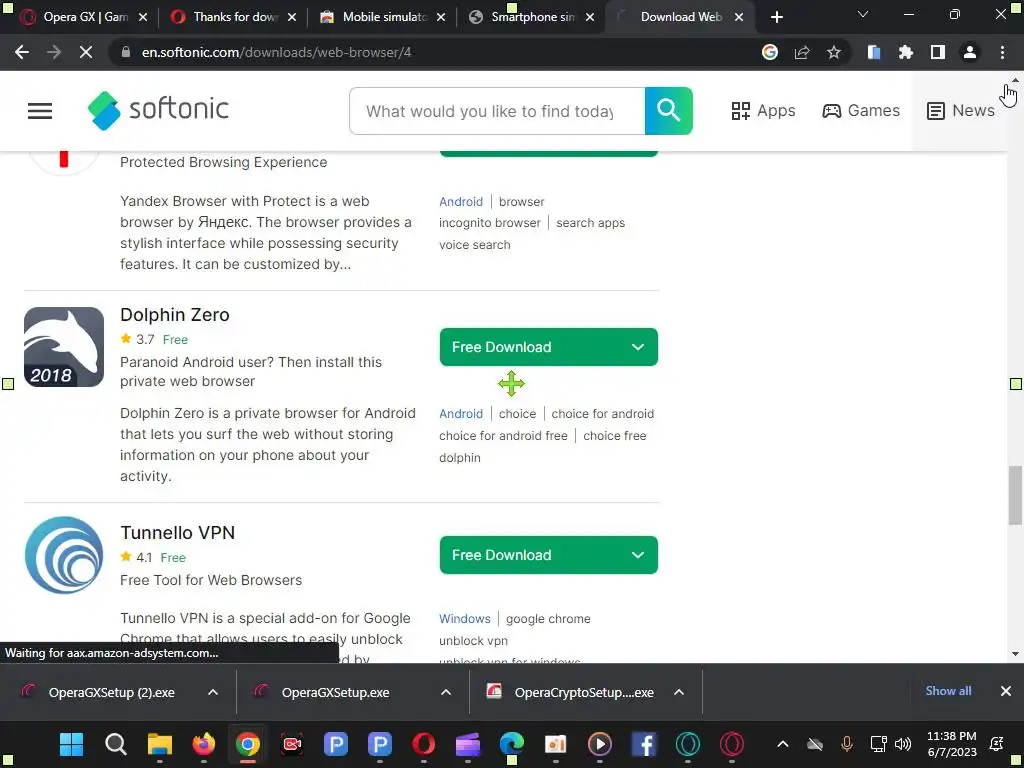
Task: Open Chrome three-dot menu
Action: coord(1002,52)
